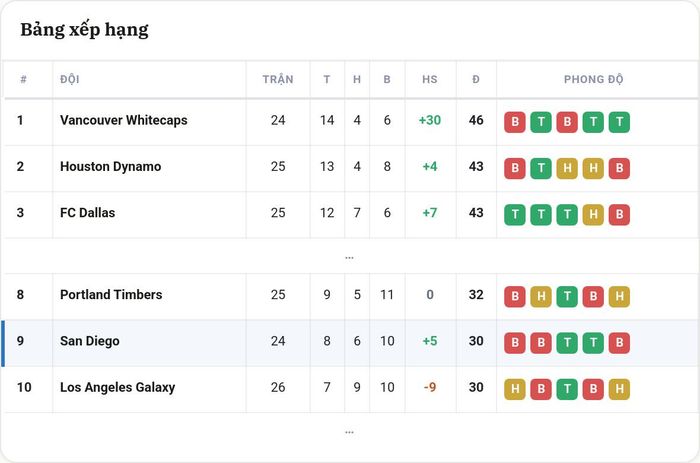Image resolution: width=700 pixels, height=463 pixels.
Task: Expand hidden rows between FC Dallas and Portland
Action: pos(349,258)
